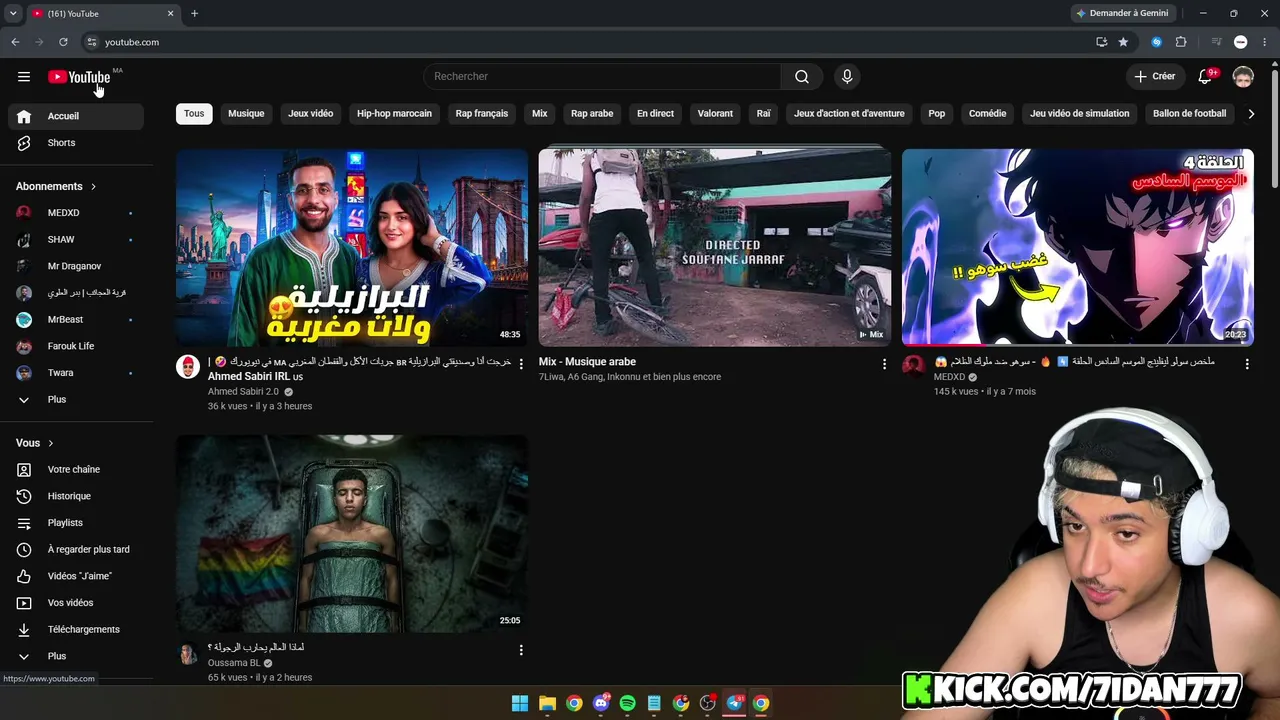Click Demander à Gemini button
1280x720 pixels.
pyautogui.click(x=1124, y=13)
